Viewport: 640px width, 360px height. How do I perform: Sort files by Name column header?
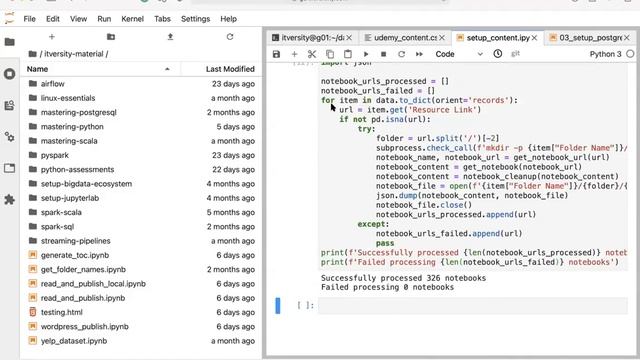tap(99, 69)
